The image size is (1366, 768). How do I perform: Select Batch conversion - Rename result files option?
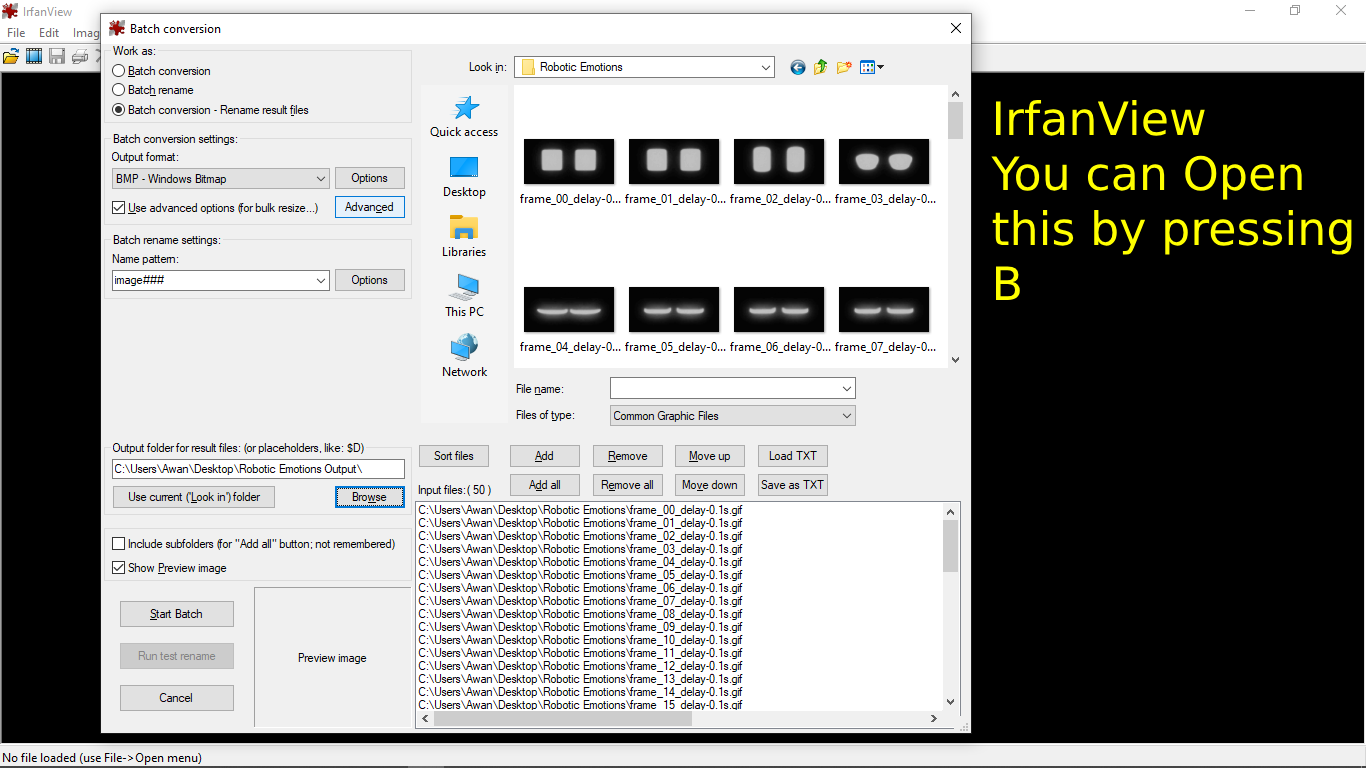(x=119, y=110)
